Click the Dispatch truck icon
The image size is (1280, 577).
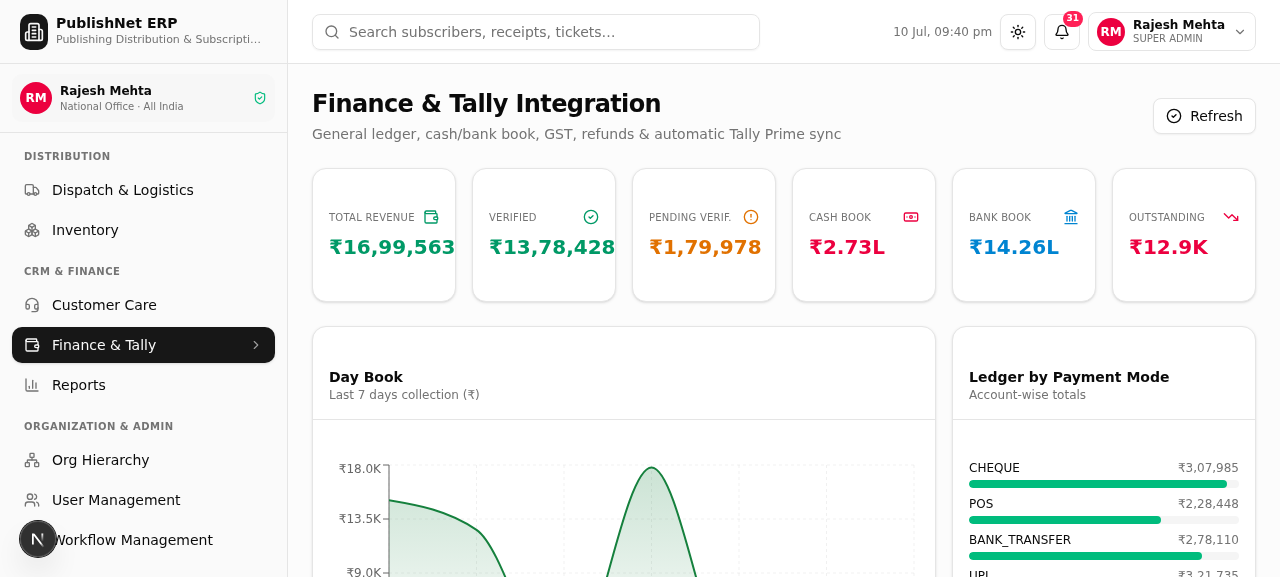pyautogui.click(x=32, y=190)
